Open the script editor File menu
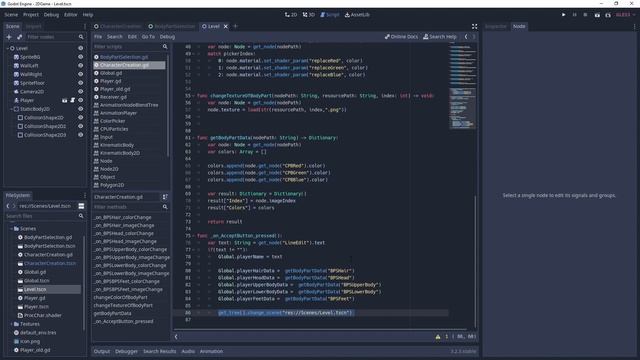Screen dimensions: 640x360 [98, 37]
